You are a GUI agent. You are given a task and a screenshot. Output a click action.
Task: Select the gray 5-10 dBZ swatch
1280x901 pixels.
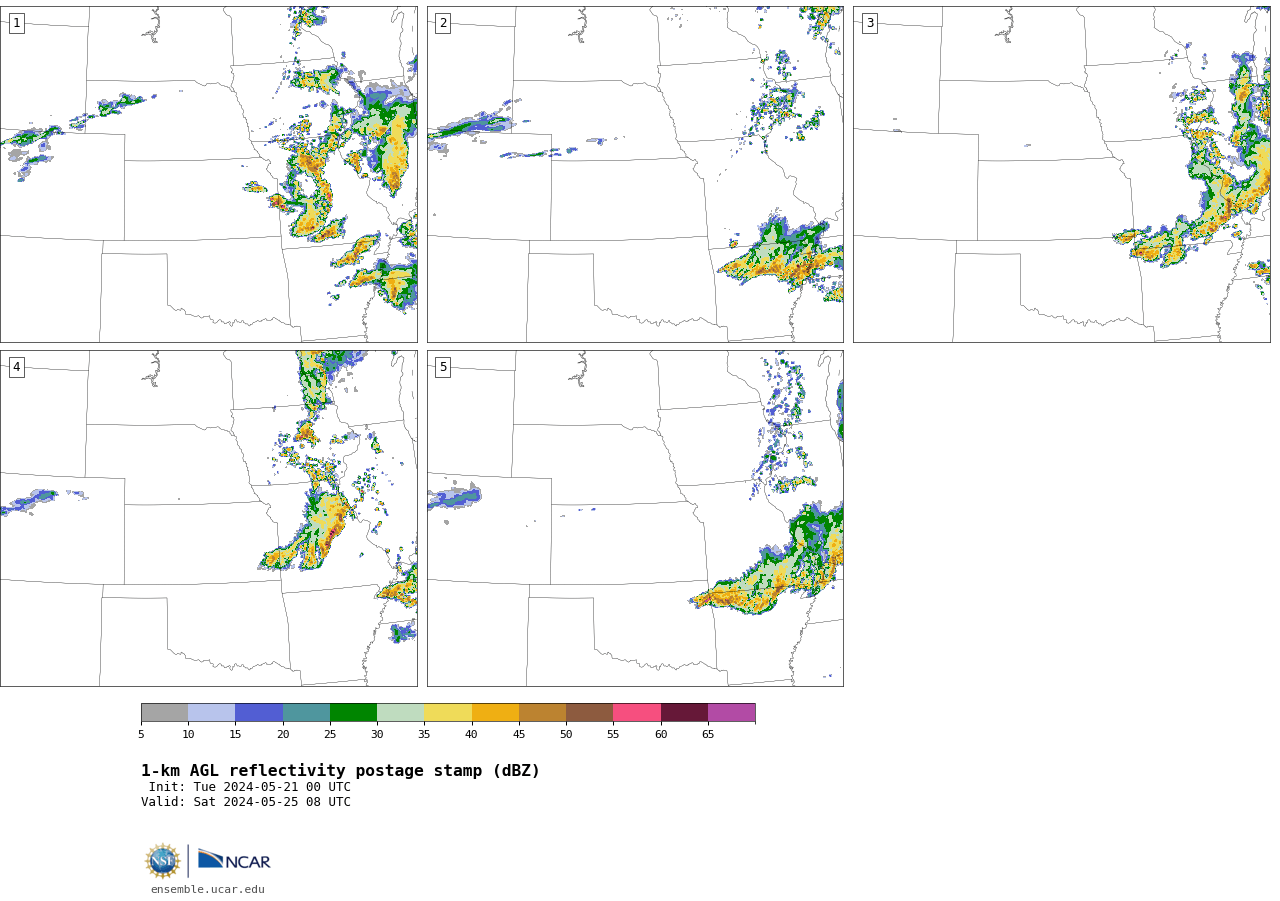click(164, 713)
